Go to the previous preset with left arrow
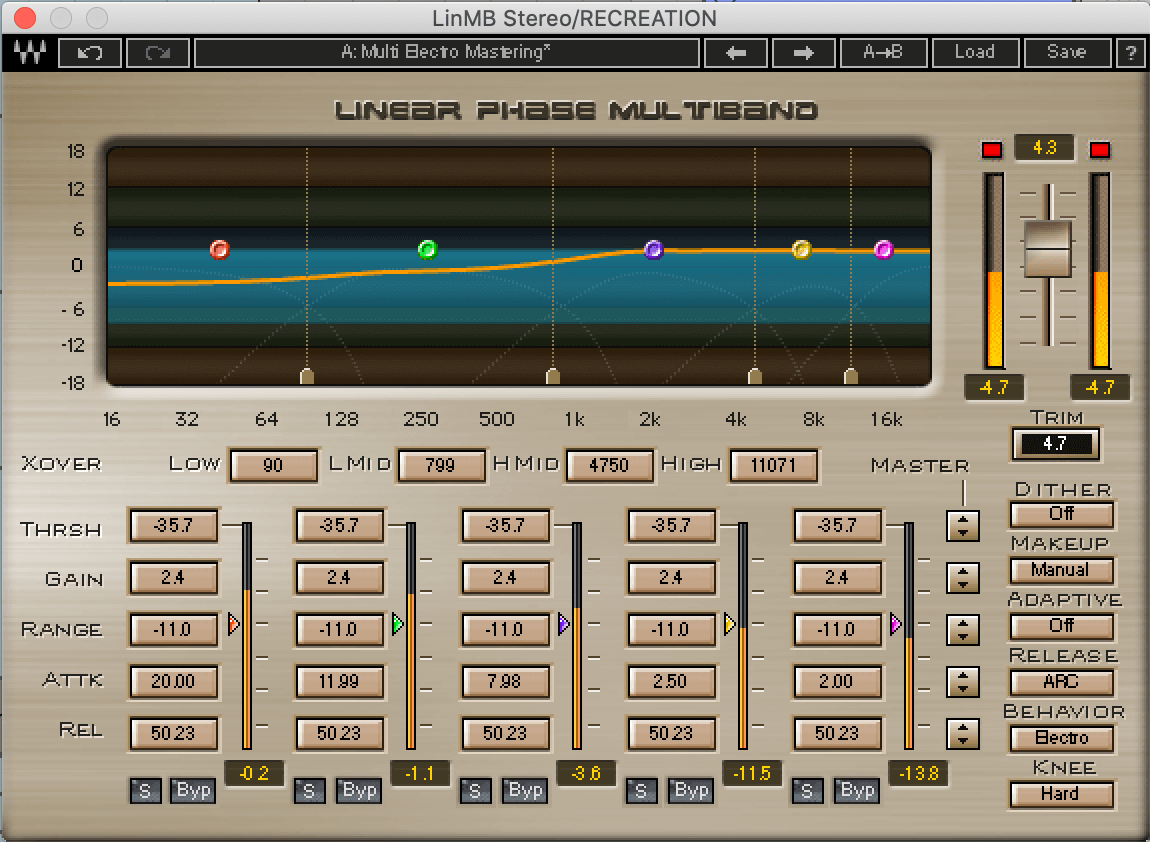 (x=736, y=53)
